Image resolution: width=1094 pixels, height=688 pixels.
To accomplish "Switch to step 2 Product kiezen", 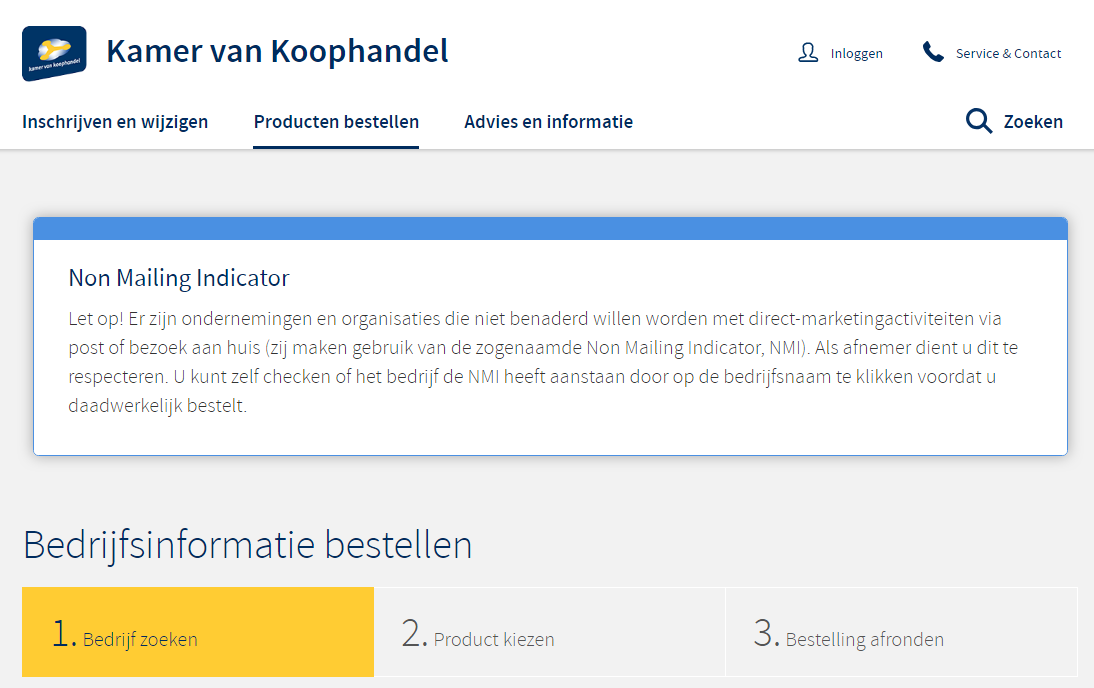I will 549,632.
